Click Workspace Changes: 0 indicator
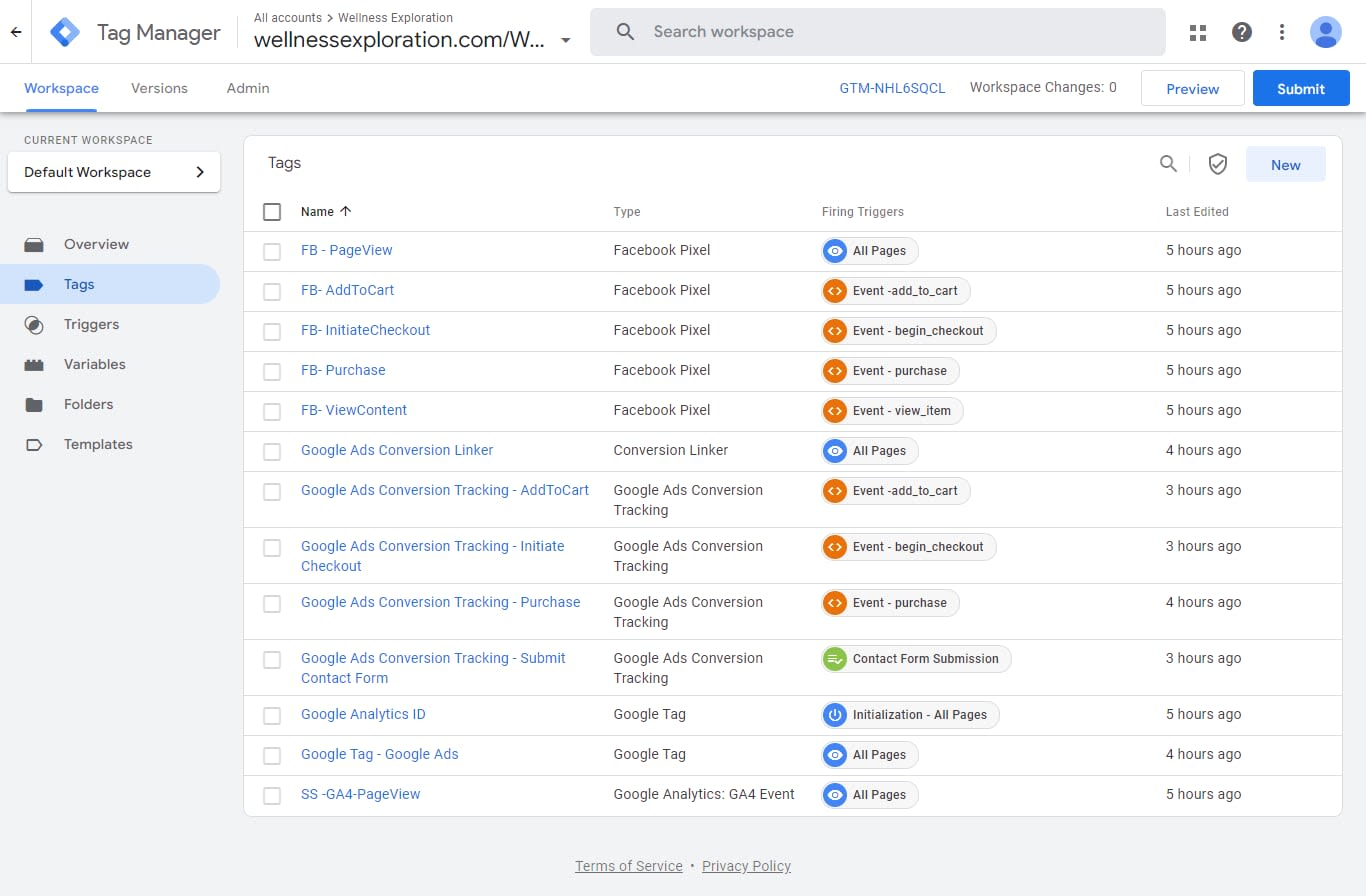The height and width of the screenshot is (896, 1366). [x=1043, y=87]
